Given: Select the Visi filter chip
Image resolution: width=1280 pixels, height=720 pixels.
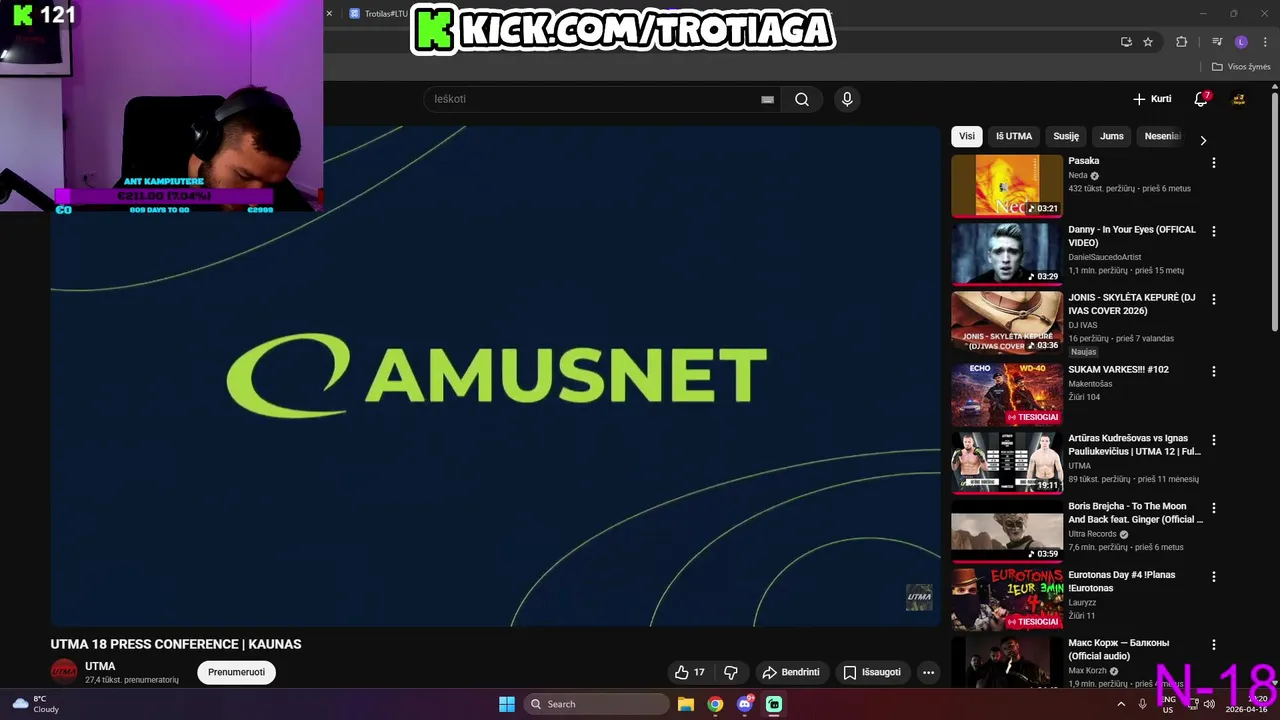Looking at the screenshot, I should tap(967, 136).
